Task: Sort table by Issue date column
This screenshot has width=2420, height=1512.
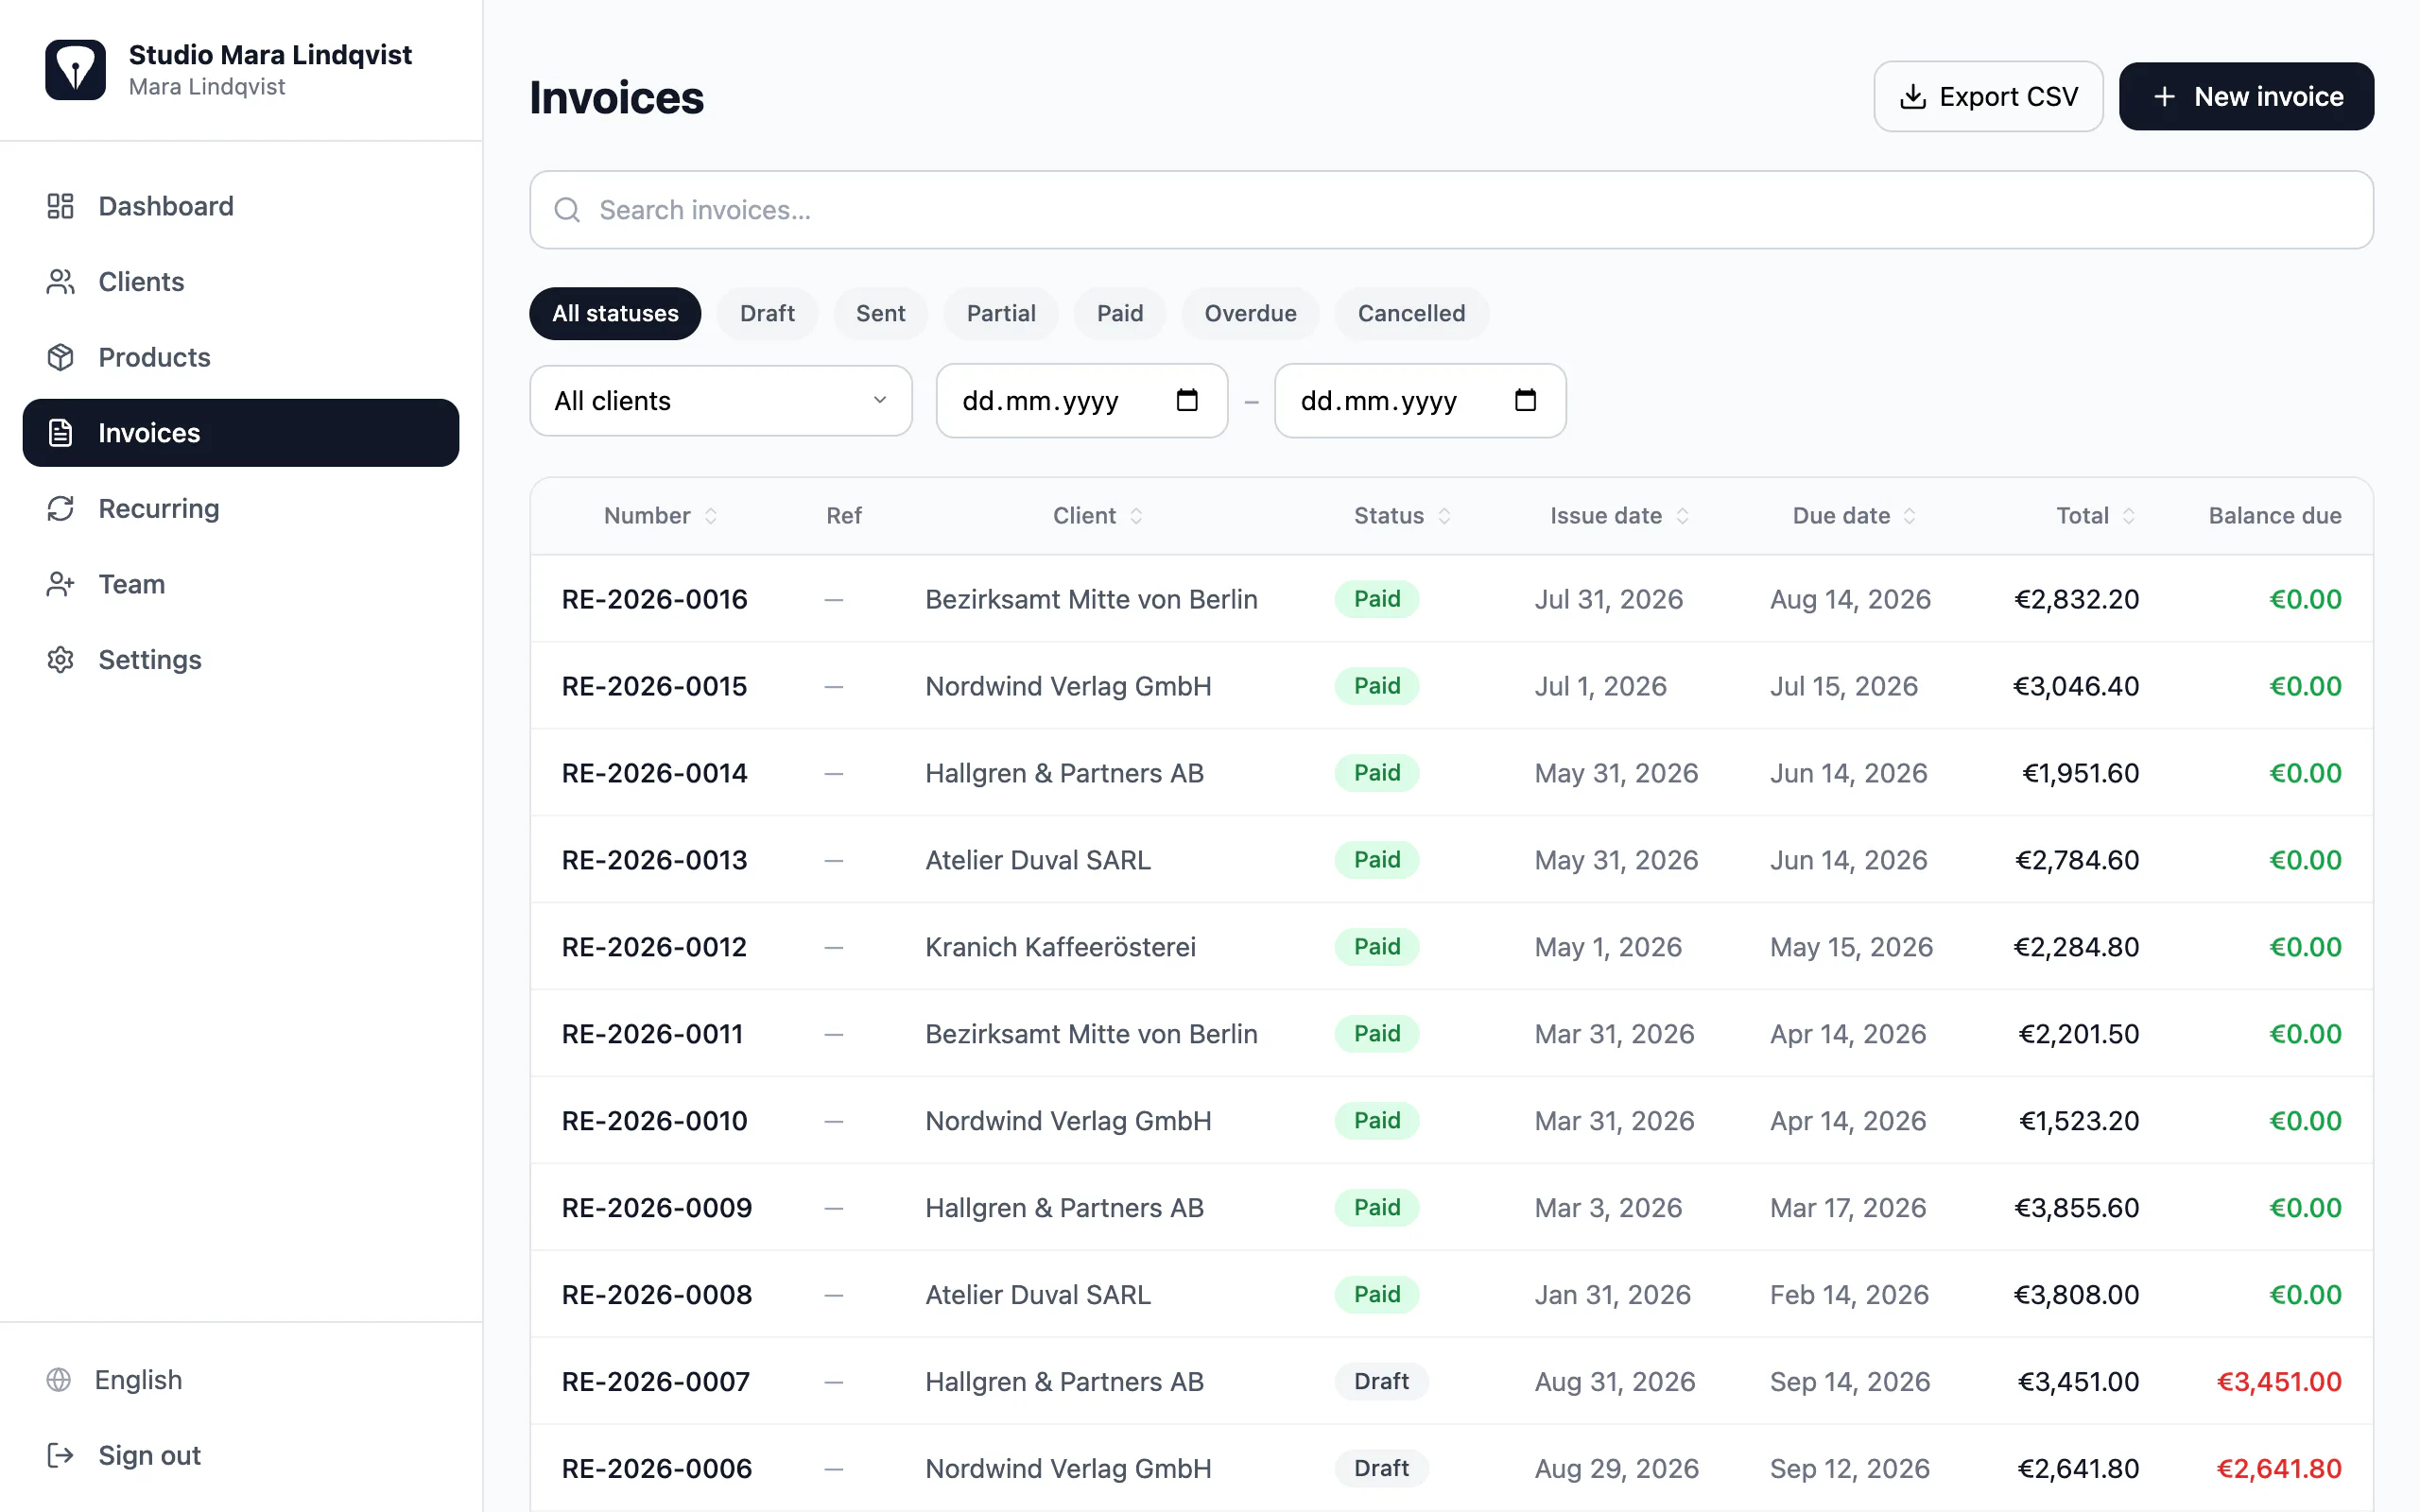Action: click(x=1619, y=515)
